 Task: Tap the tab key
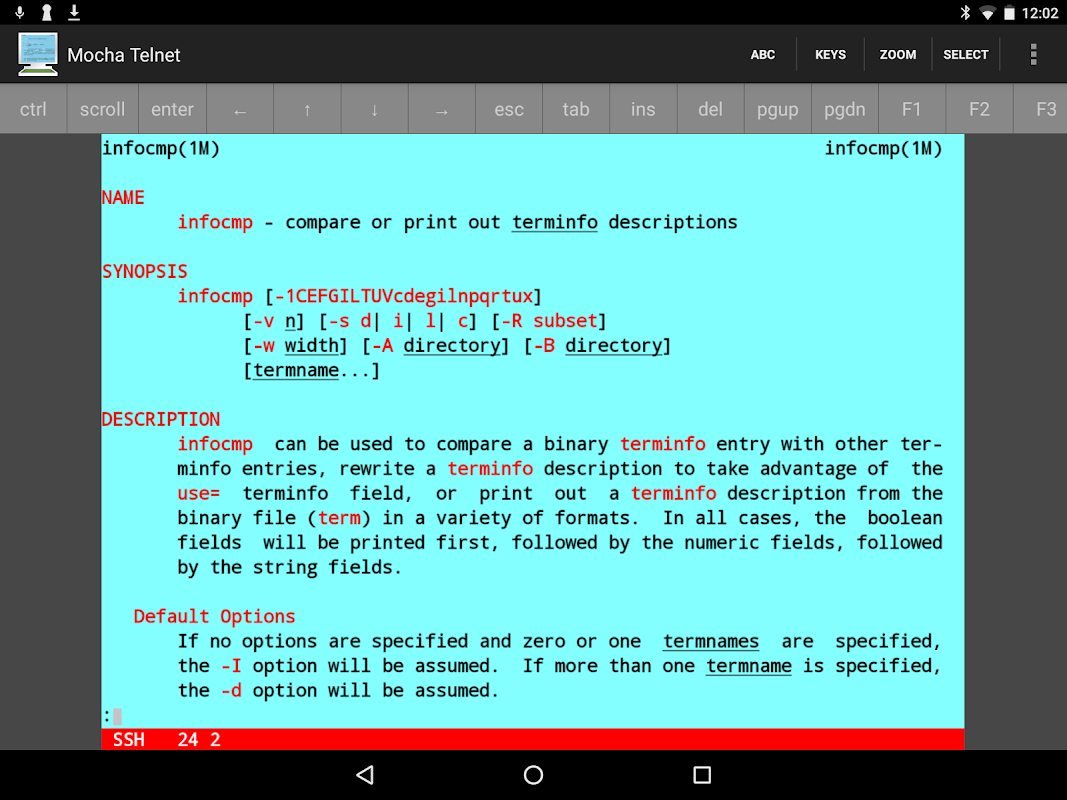coord(576,110)
